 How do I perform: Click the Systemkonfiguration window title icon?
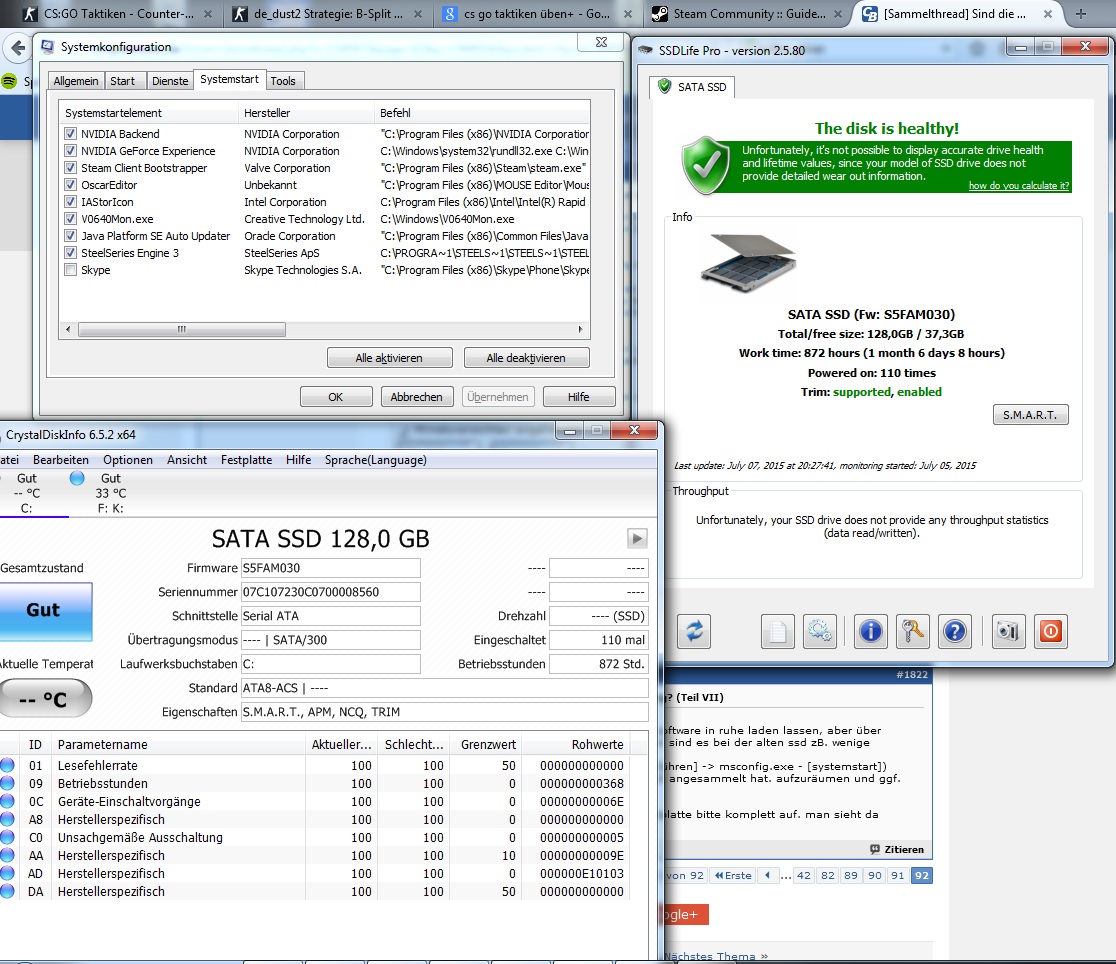[x=48, y=47]
